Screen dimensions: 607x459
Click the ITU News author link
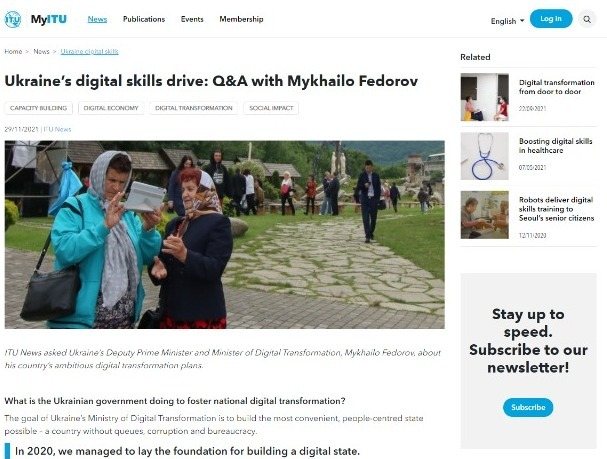coord(57,129)
